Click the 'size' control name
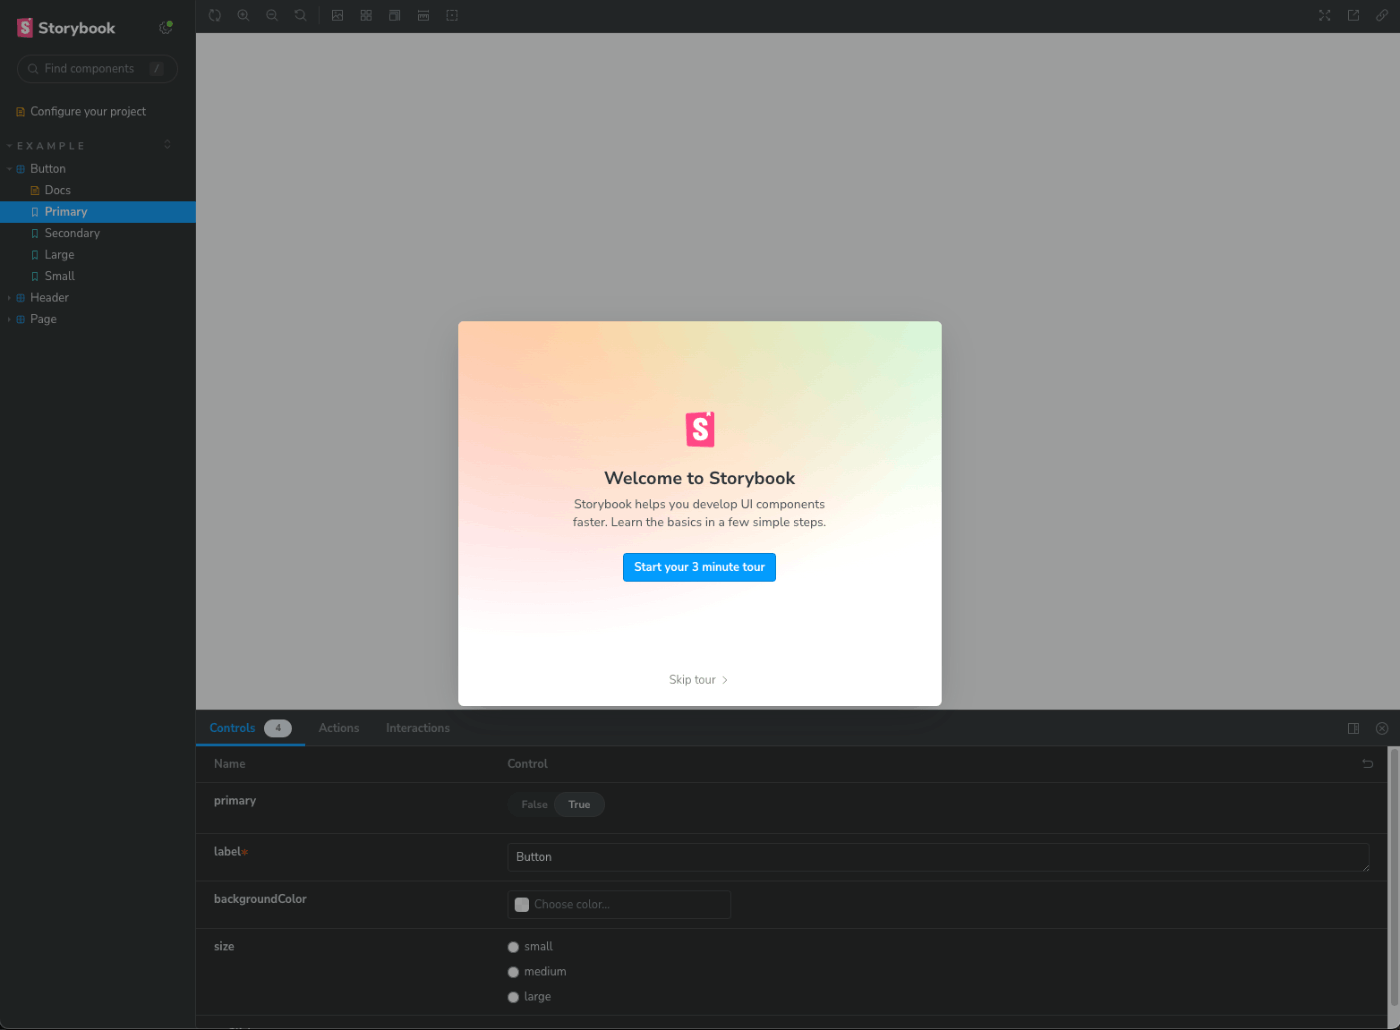Screen dimensions: 1400x1030 [224, 947]
